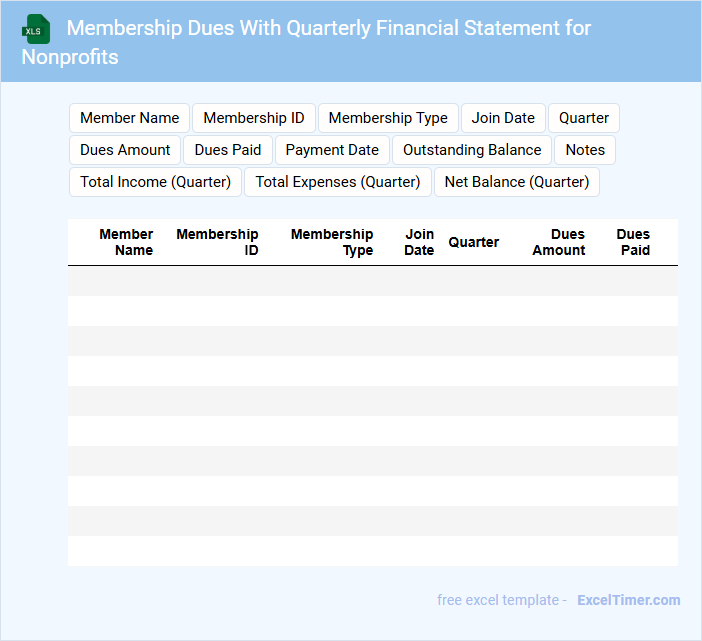
Task: Click the first empty table row
Action: (x=372, y=281)
